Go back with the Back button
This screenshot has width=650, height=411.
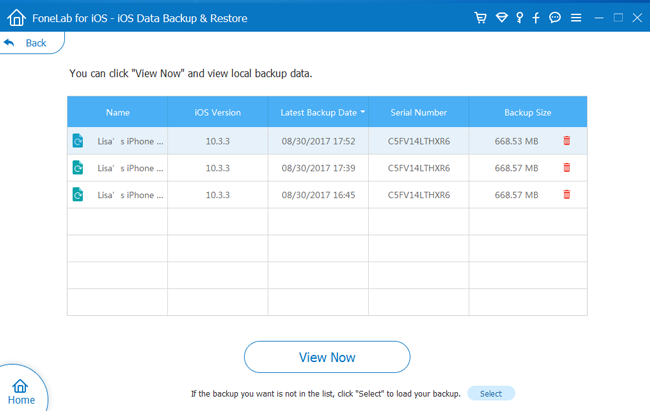(32, 43)
